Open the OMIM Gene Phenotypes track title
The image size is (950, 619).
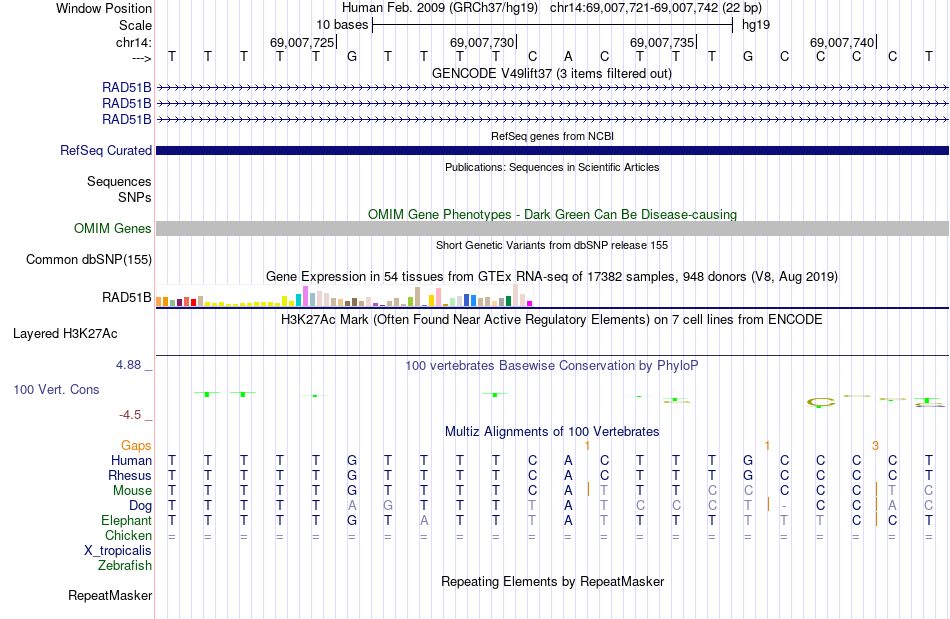pyautogui.click(x=552, y=214)
